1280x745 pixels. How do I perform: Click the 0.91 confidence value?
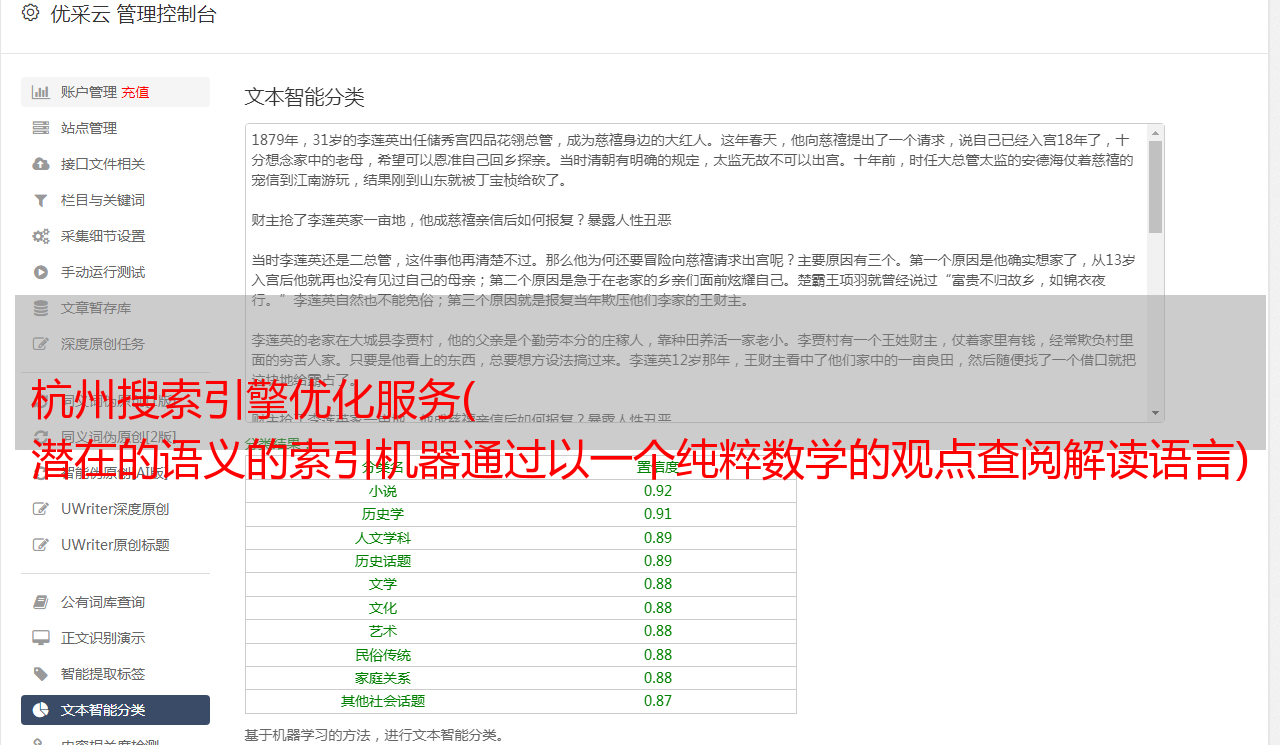(658, 514)
